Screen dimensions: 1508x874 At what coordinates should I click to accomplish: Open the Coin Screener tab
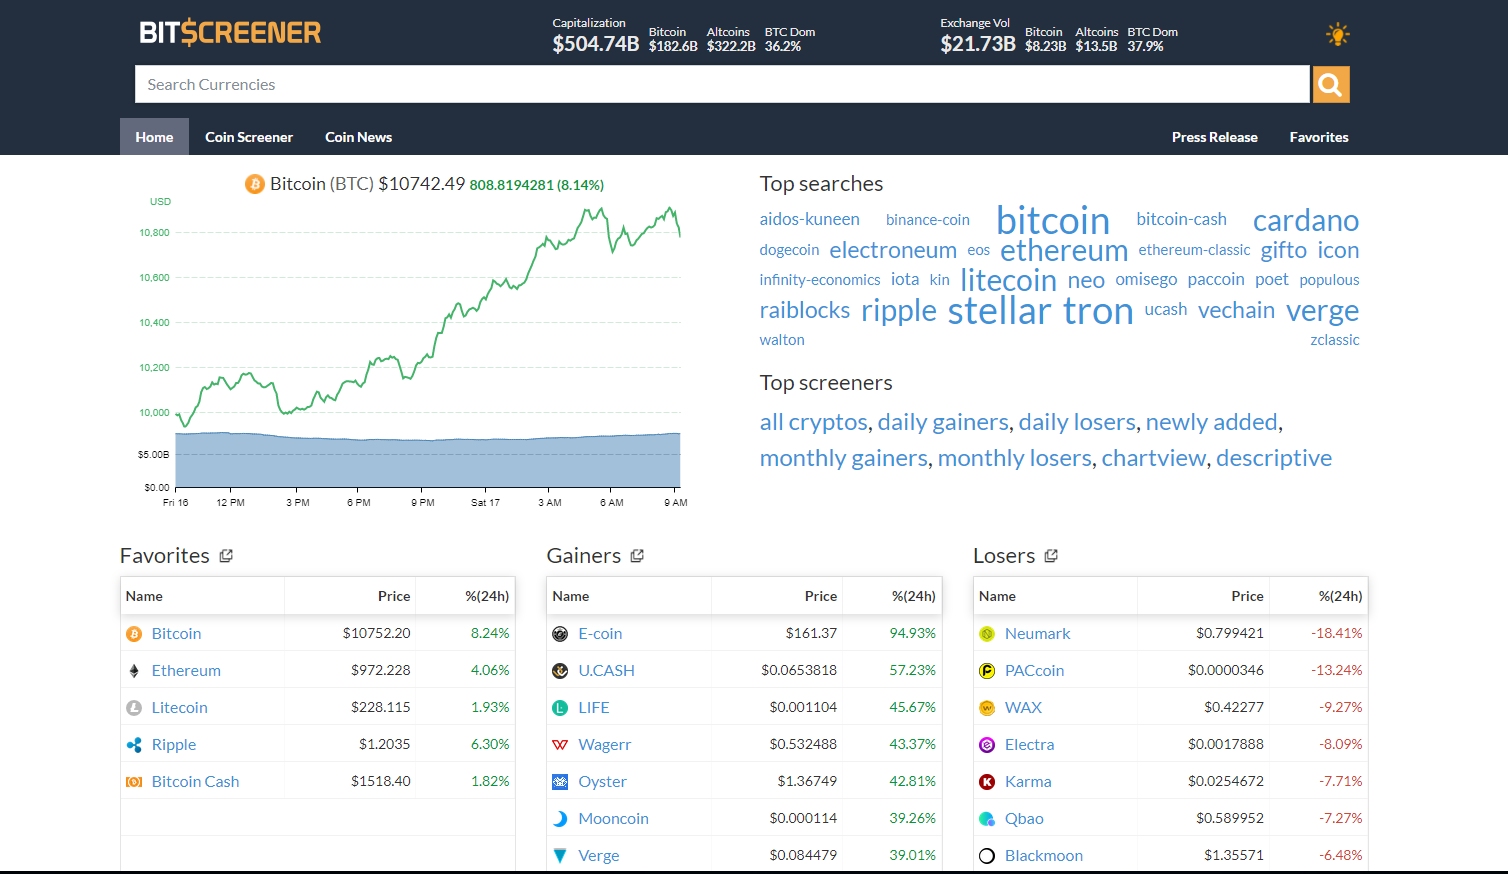click(249, 137)
